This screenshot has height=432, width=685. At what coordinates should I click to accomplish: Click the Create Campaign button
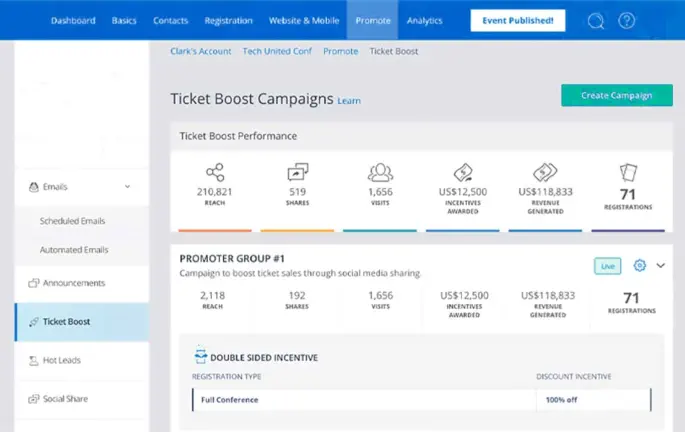(616, 95)
